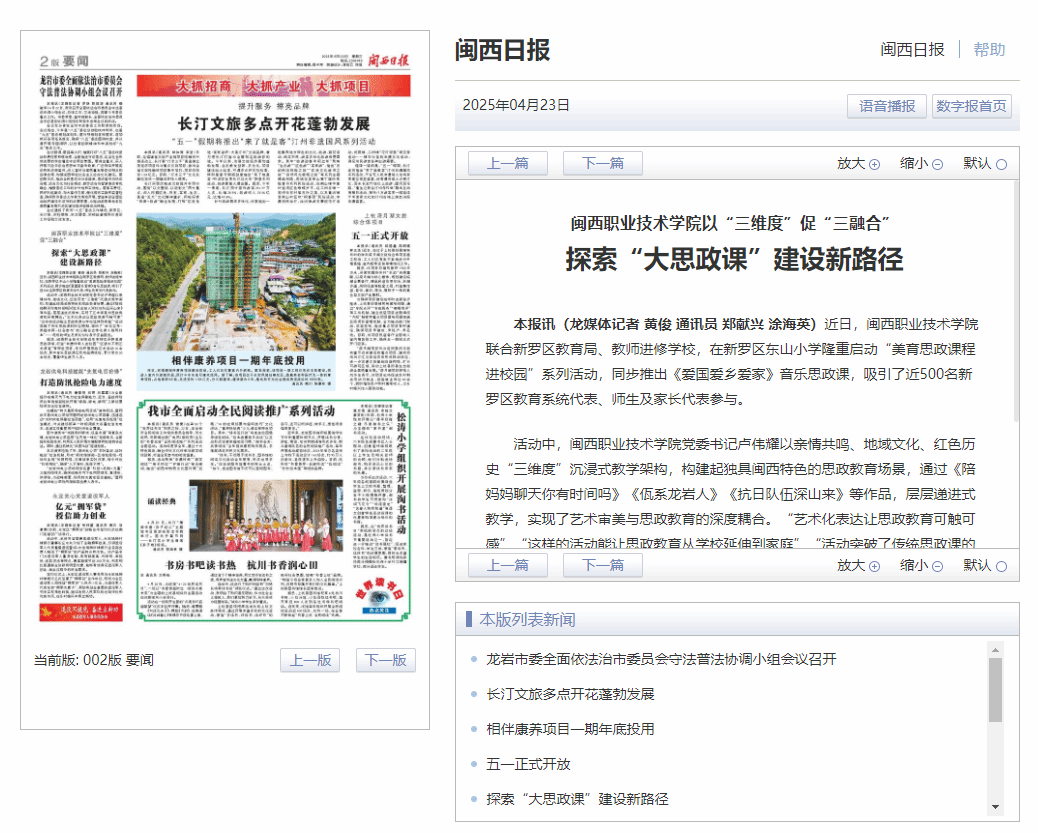Open the 帮助 help link
The image size is (1038, 833).
pyautogui.click(x=989, y=49)
